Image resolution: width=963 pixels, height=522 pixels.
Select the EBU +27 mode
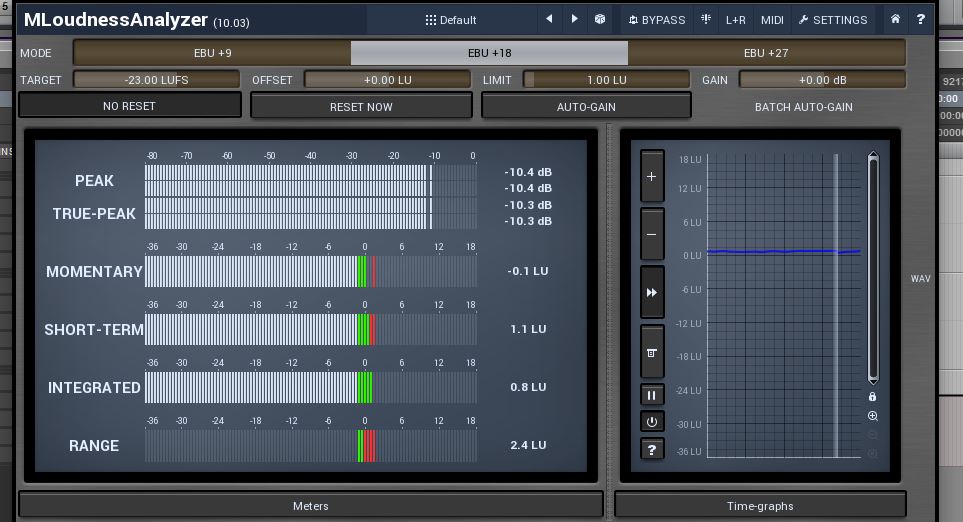tap(766, 53)
